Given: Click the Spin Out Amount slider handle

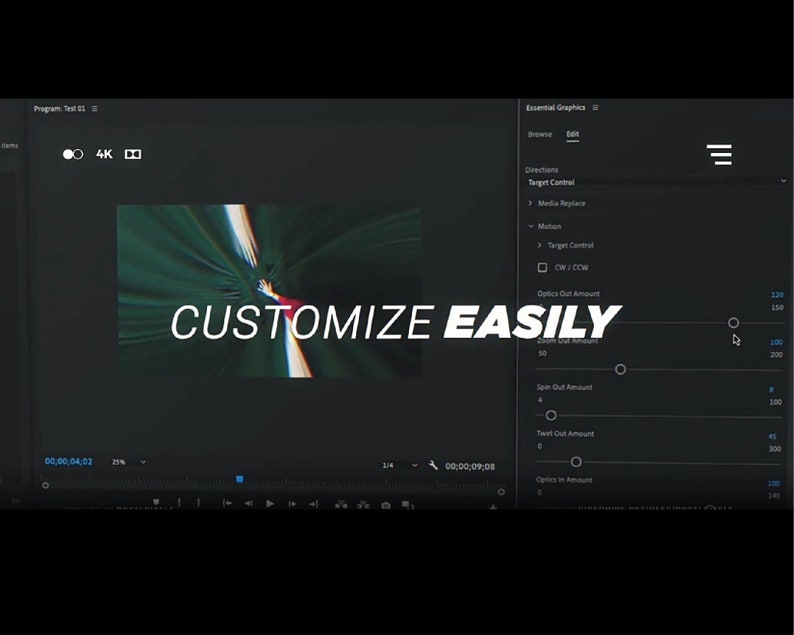Looking at the screenshot, I should point(551,415).
